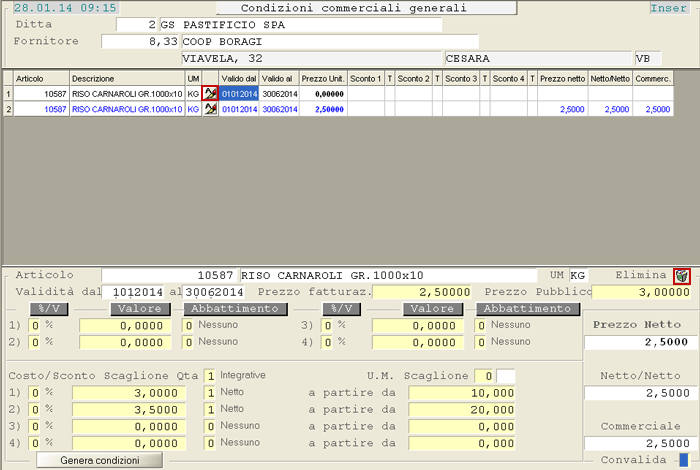The width and height of the screenshot is (700, 470).
Task: Click the UM field KG in detail panel
Action: coord(578,275)
